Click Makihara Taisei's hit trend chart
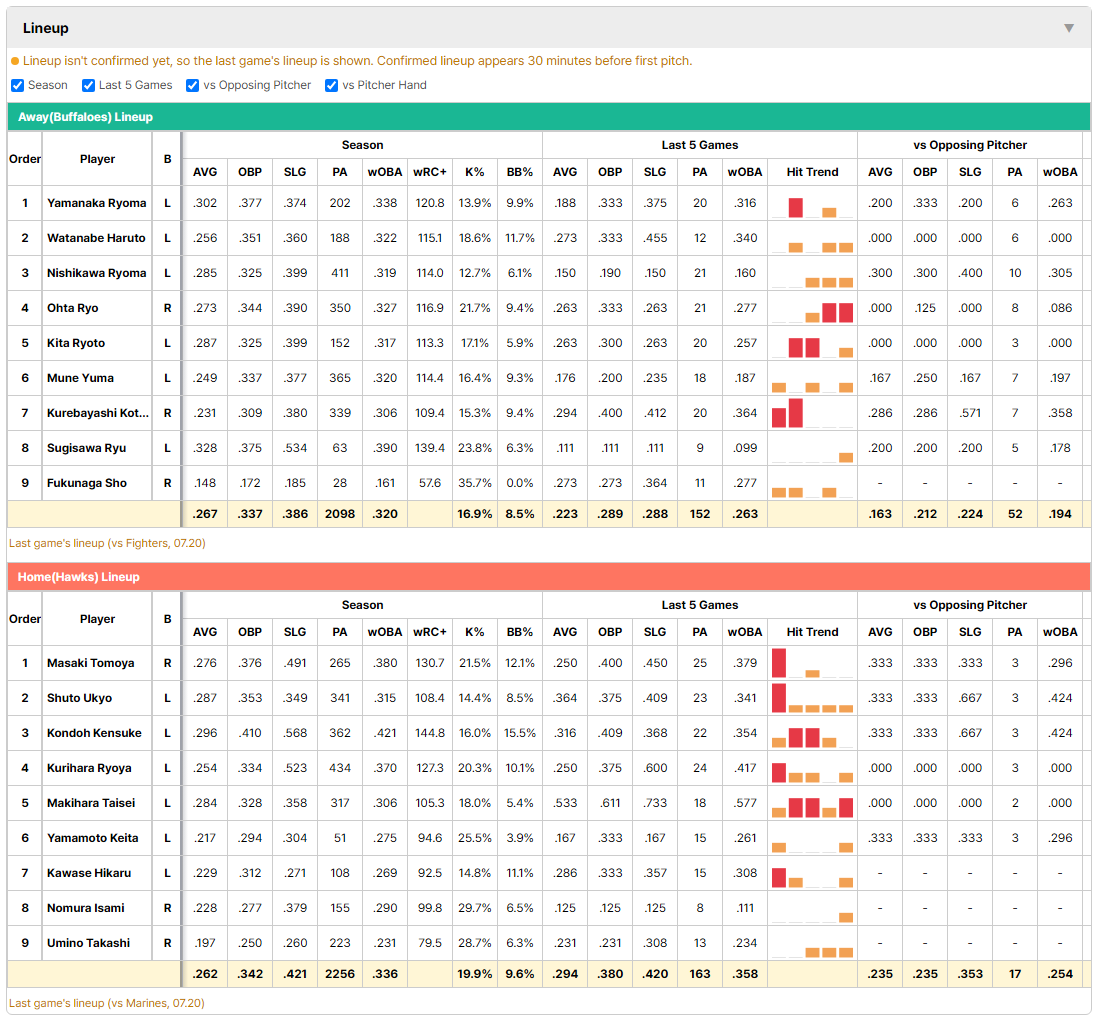The height and width of the screenshot is (1021, 1098). [x=812, y=804]
